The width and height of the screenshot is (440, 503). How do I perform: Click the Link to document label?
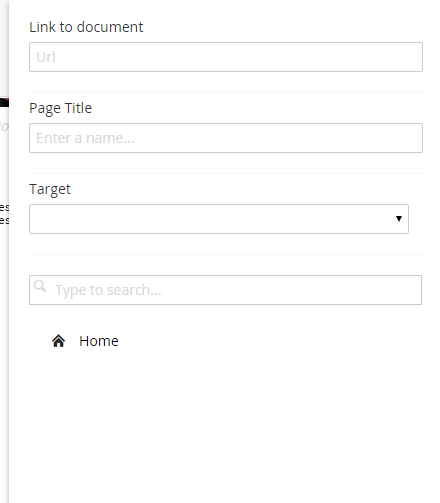[86, 27]
